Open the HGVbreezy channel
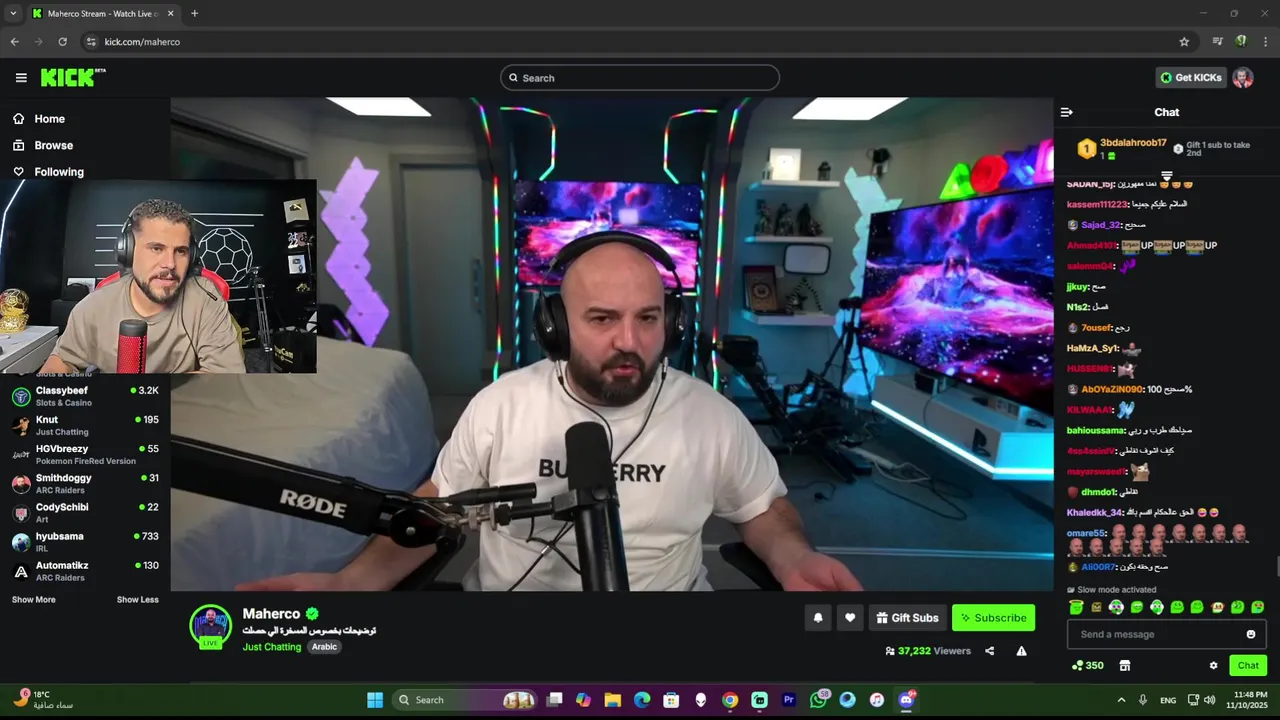The width and height of the screenshot is (1280, 720). click(85, 454)
